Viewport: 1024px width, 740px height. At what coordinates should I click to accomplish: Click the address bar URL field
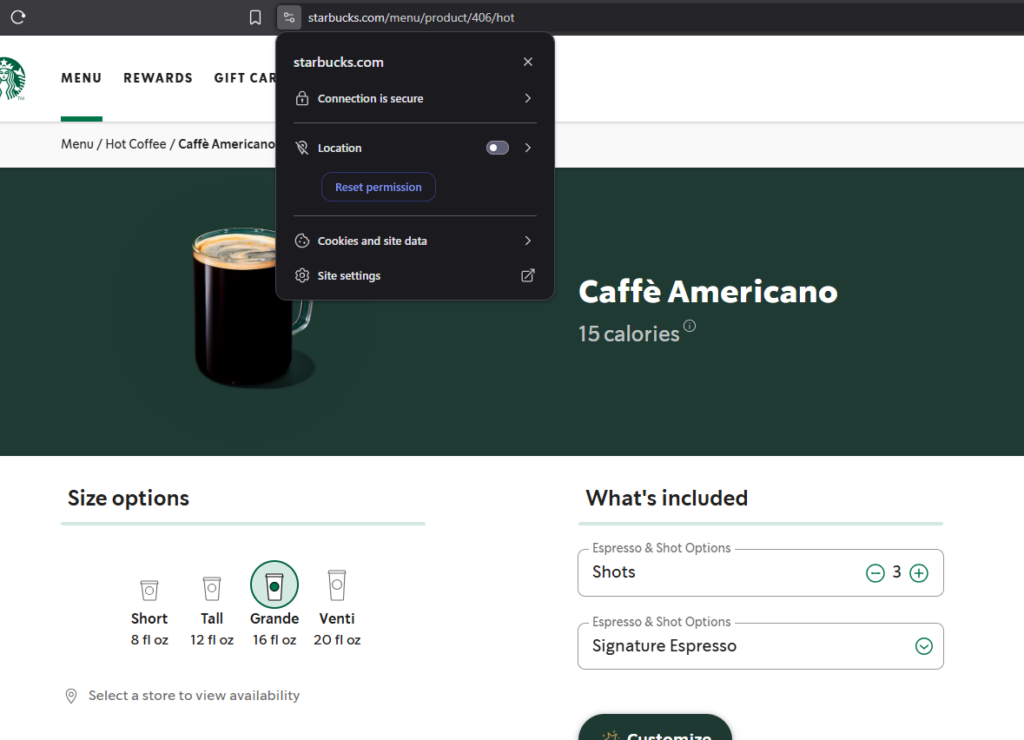(411, 18)
